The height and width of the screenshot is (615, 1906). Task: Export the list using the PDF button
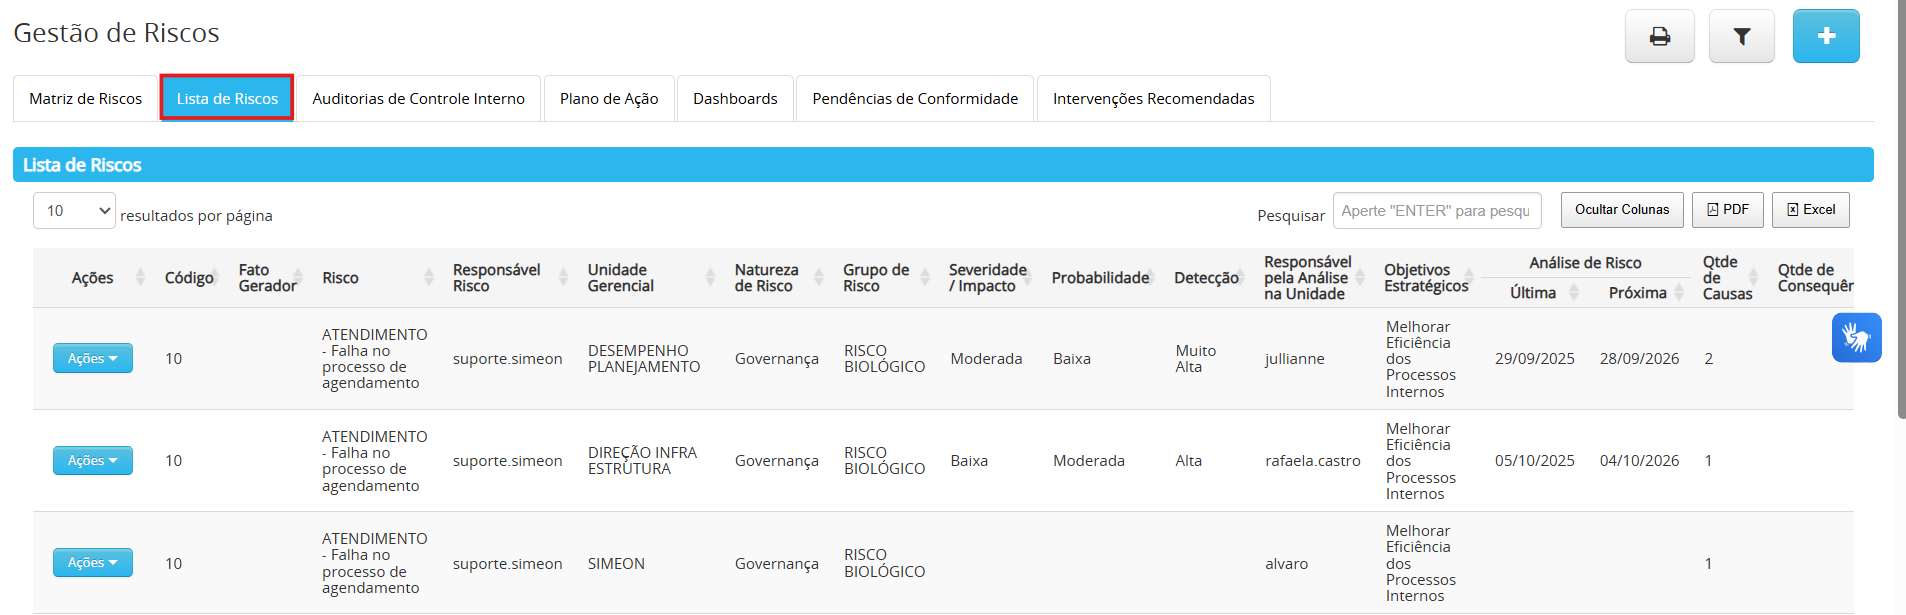click(1727, 210)
